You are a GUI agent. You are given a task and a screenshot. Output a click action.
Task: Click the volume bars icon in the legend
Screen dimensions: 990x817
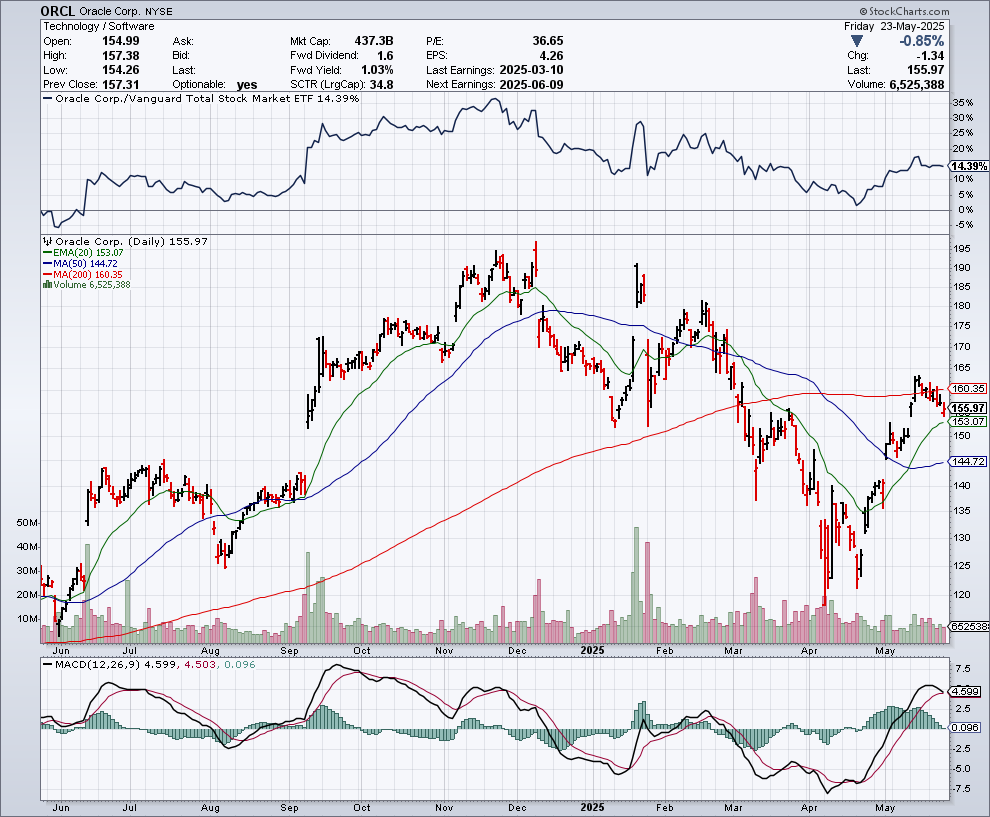tap(47, 285)
